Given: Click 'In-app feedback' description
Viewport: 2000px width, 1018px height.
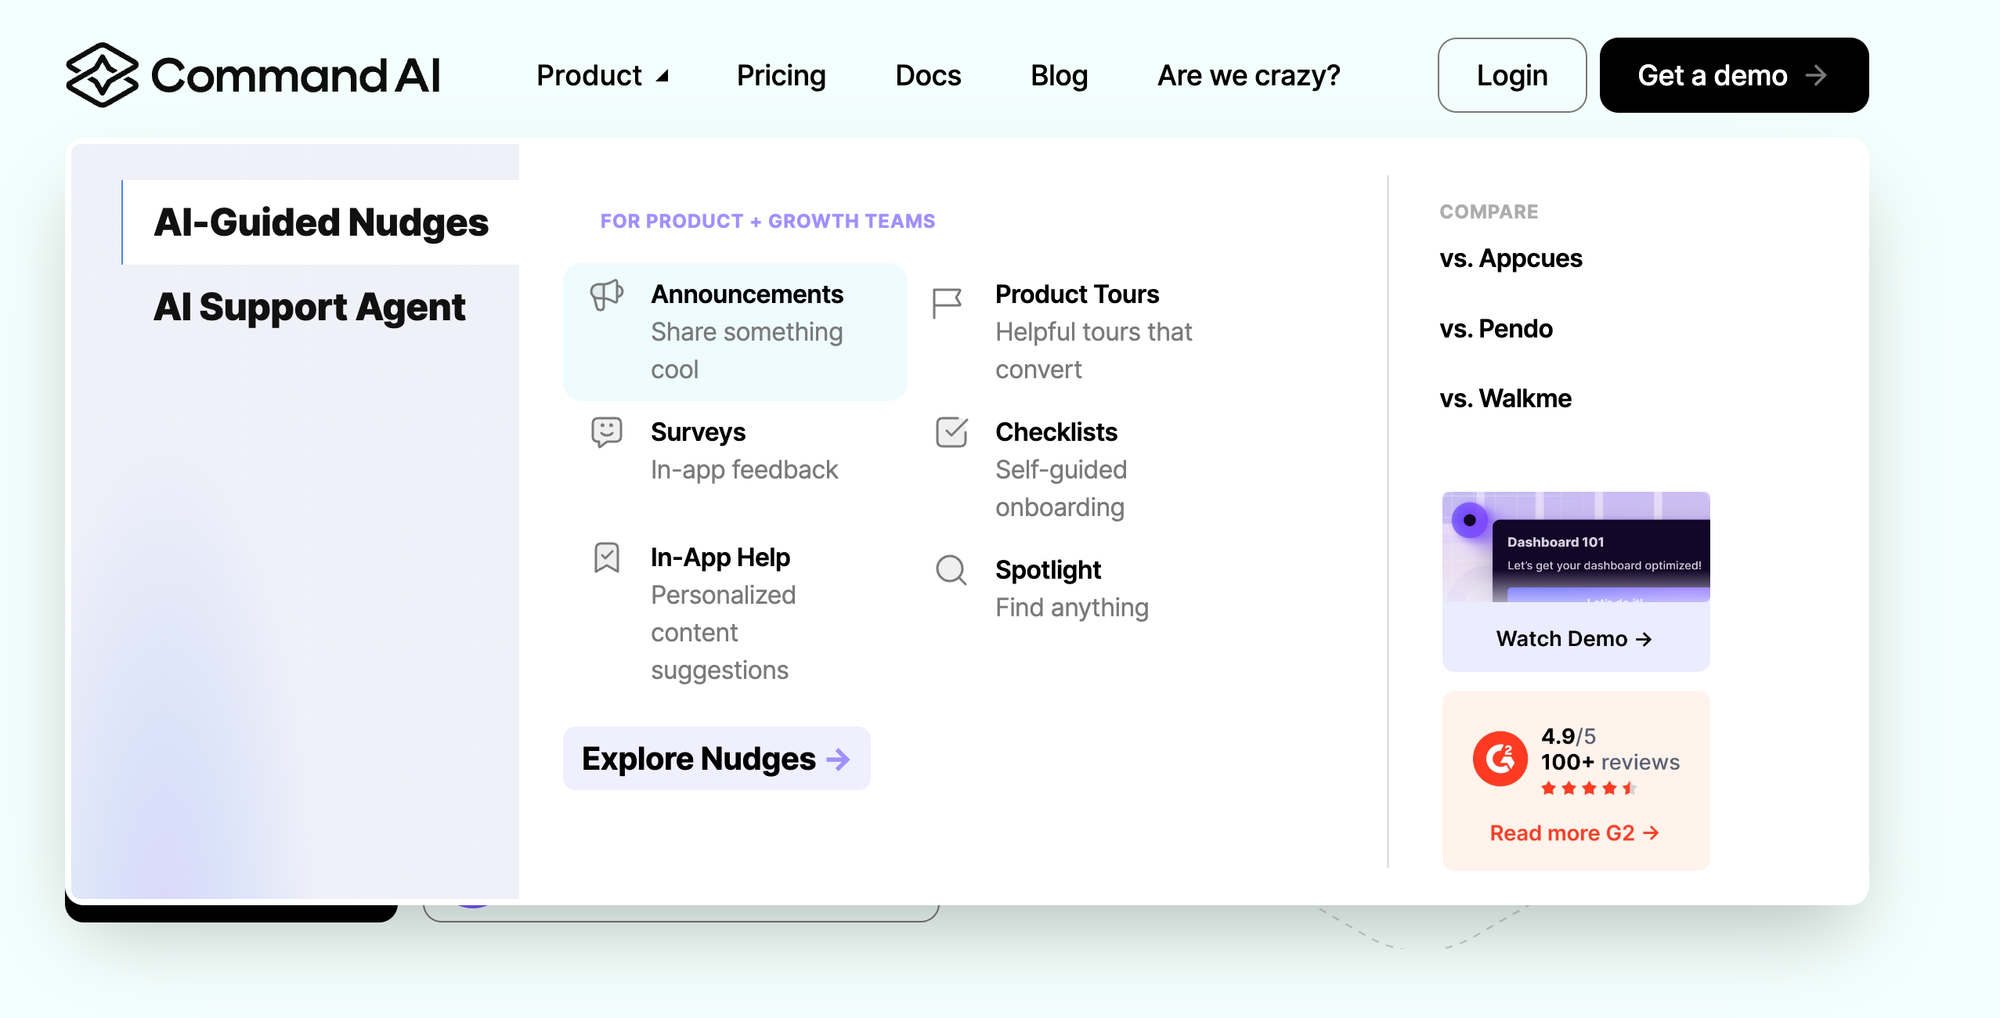Looking at the screenshot, I should pyautogui.click(x=744, y=470).
